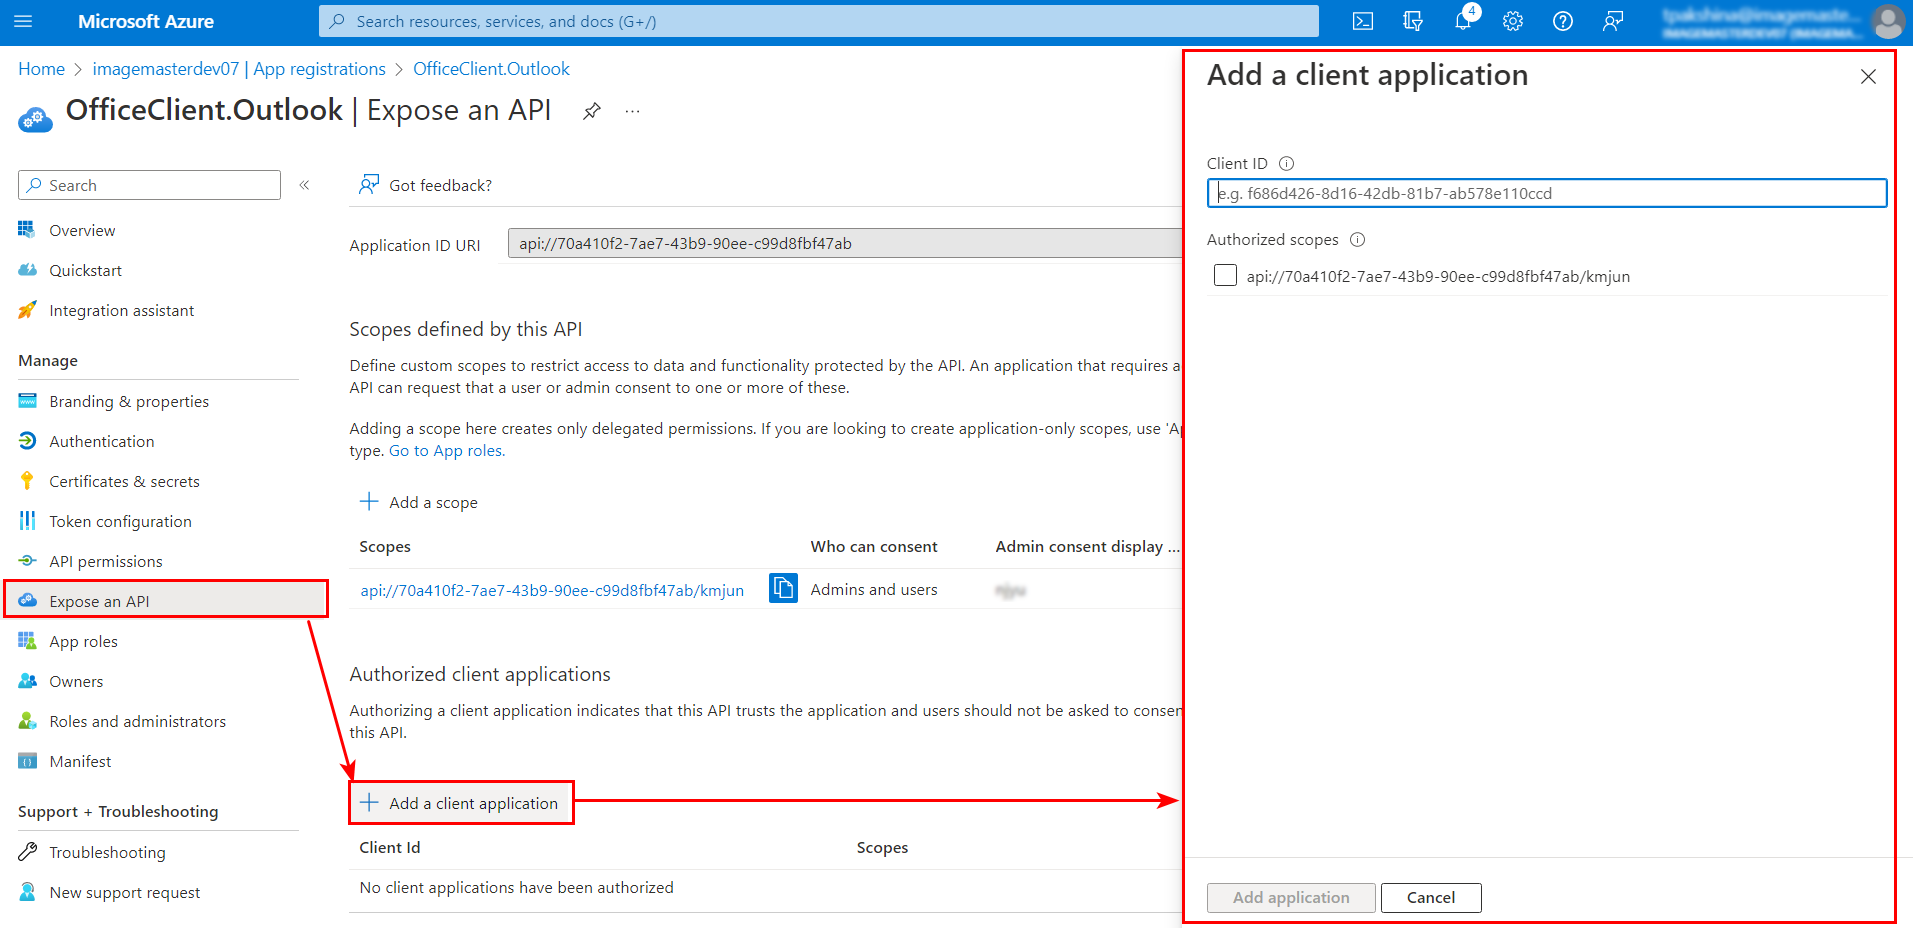Open Token configuration
Viewport: 1913px width, 928px height.
point(120,521)
